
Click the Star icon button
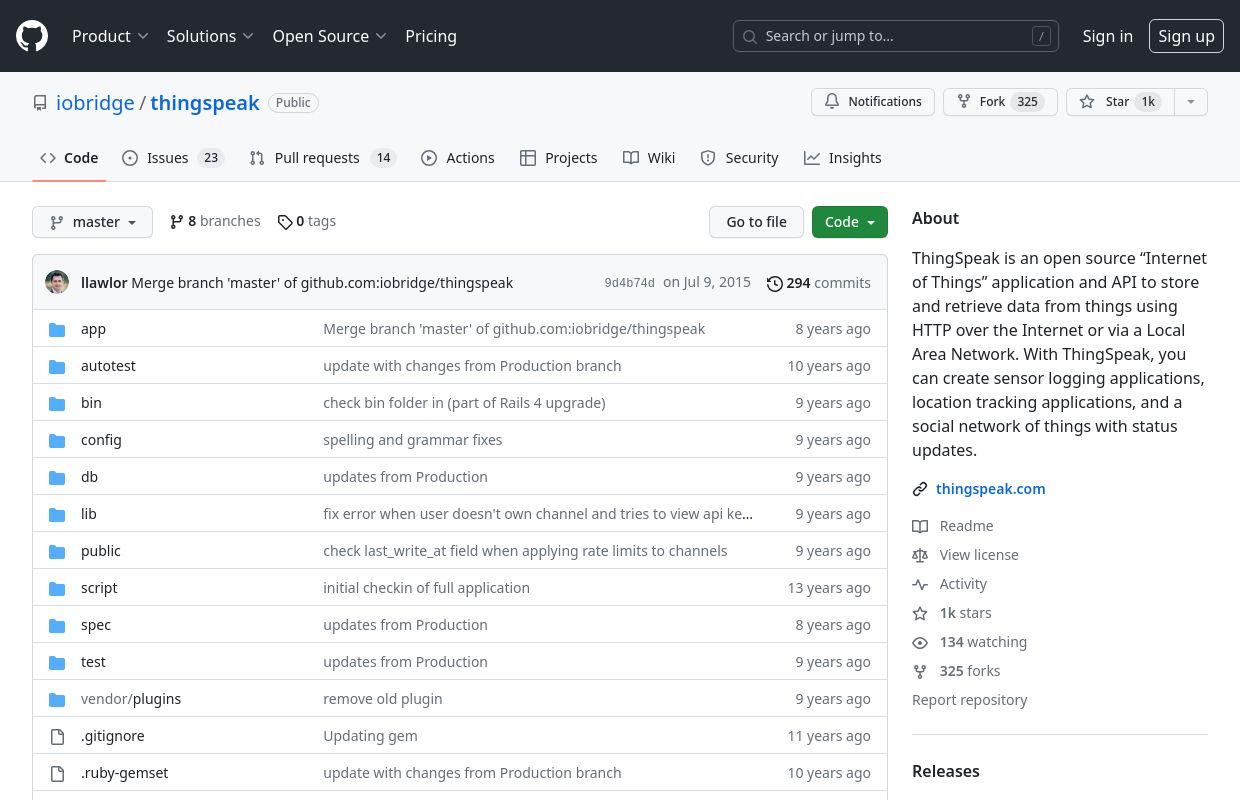[1087, 102]
